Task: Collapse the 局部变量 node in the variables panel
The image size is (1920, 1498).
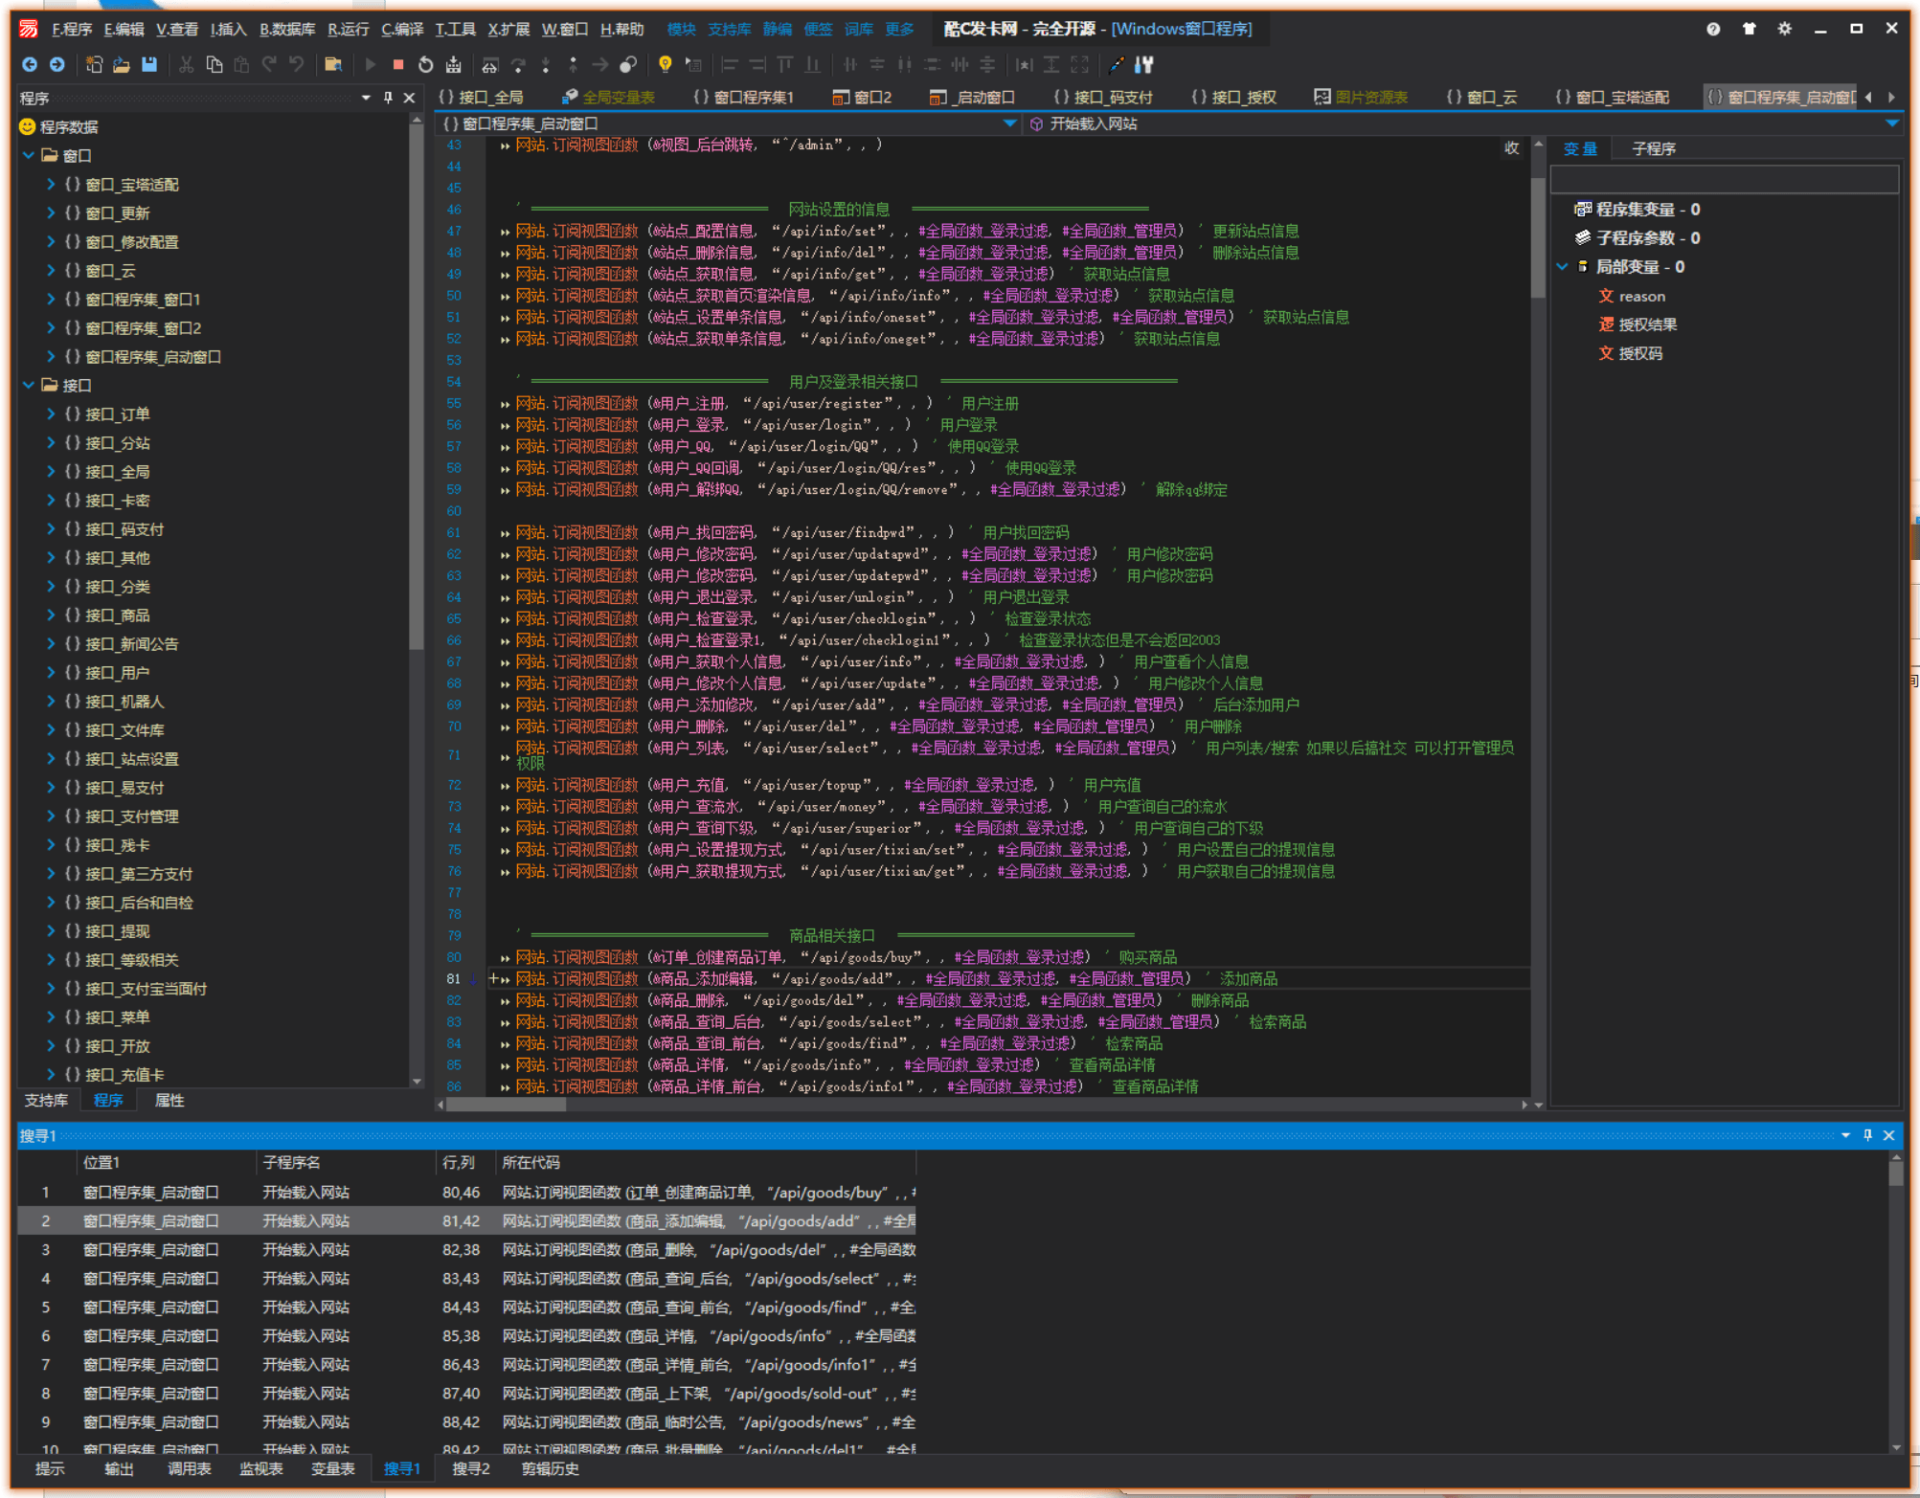Action: [1562, 267]
